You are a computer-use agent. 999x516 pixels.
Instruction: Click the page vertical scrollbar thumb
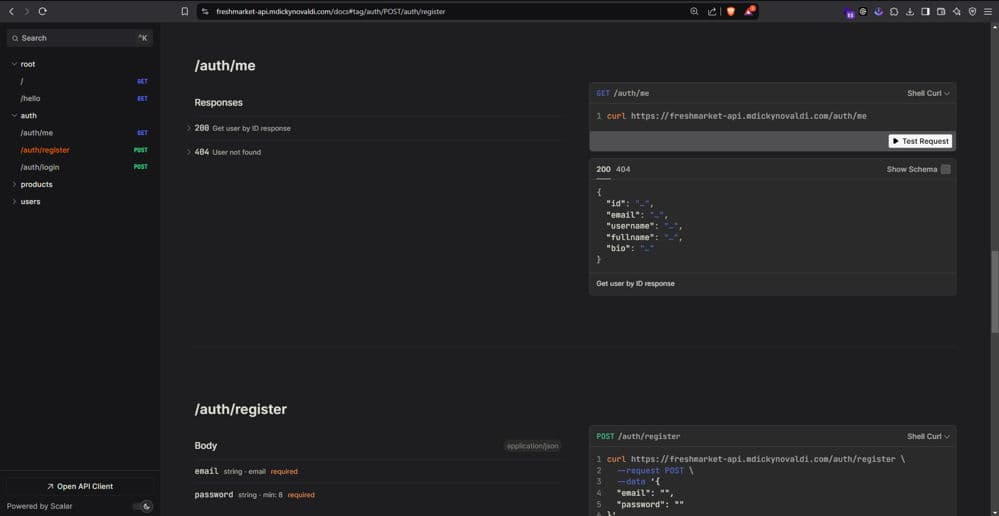(x=995, y=291)
